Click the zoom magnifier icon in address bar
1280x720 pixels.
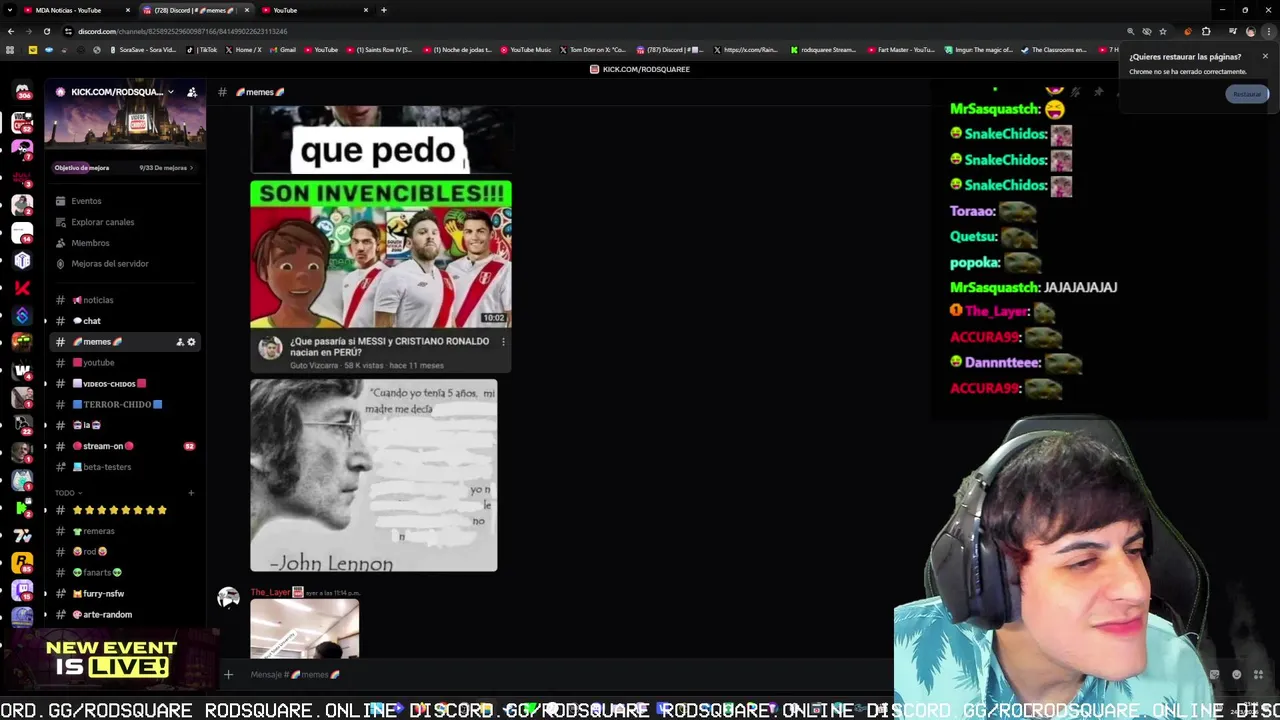click(1131, 31)
